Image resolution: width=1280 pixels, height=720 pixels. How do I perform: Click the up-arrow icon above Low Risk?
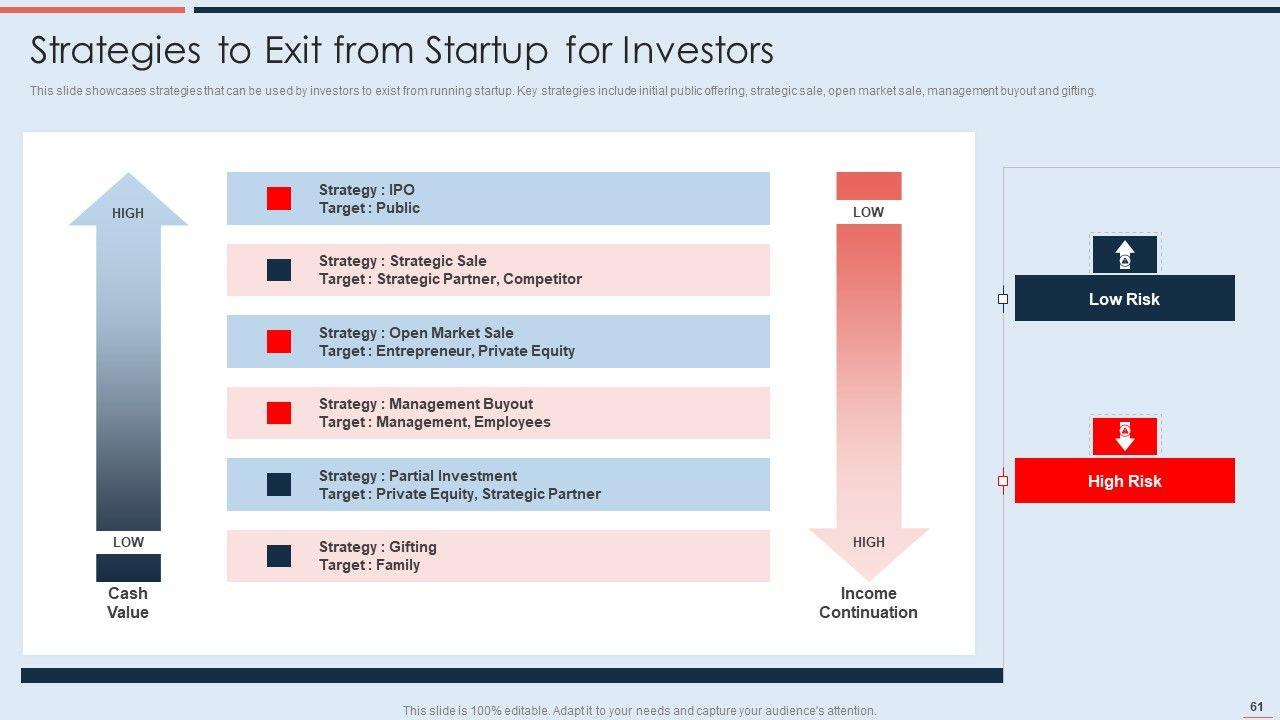click(1125, 255)
